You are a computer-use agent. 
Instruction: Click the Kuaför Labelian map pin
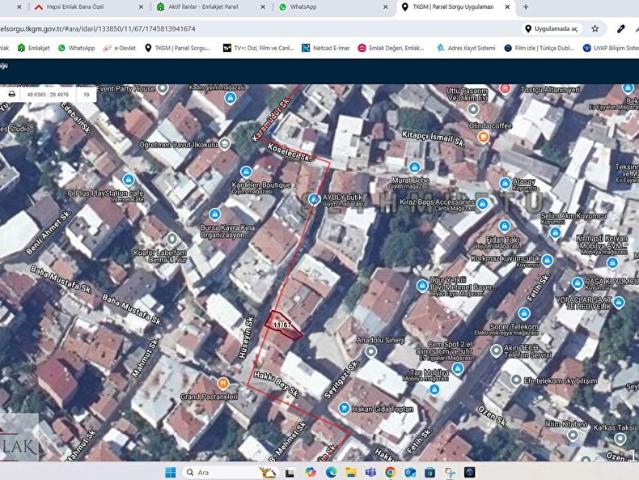171,239
